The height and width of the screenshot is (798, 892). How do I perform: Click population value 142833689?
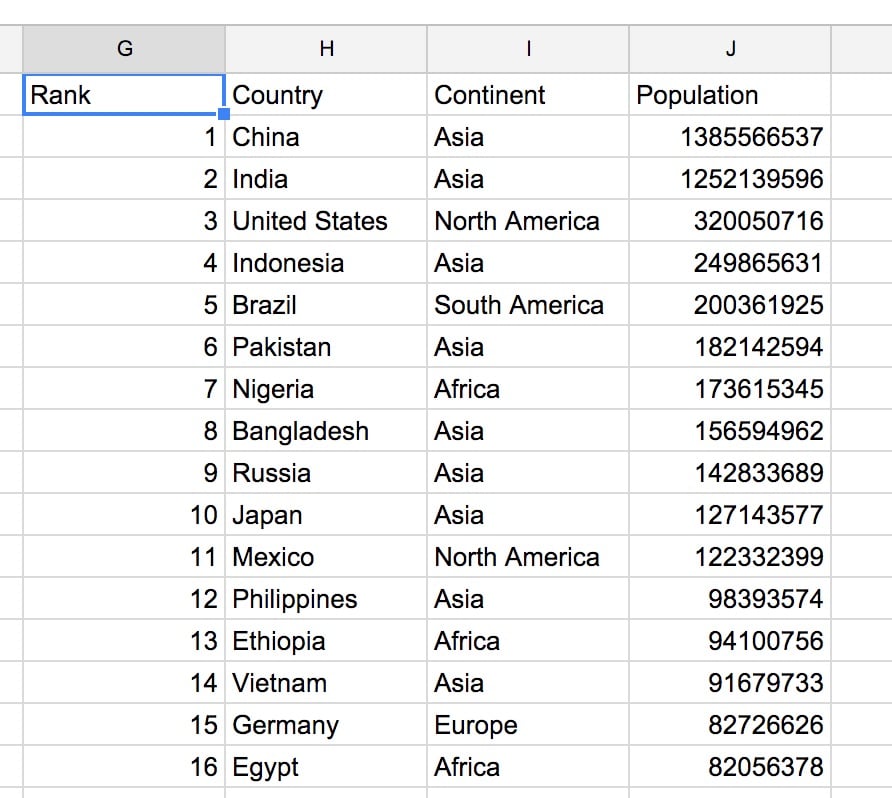tap(730, 473)
